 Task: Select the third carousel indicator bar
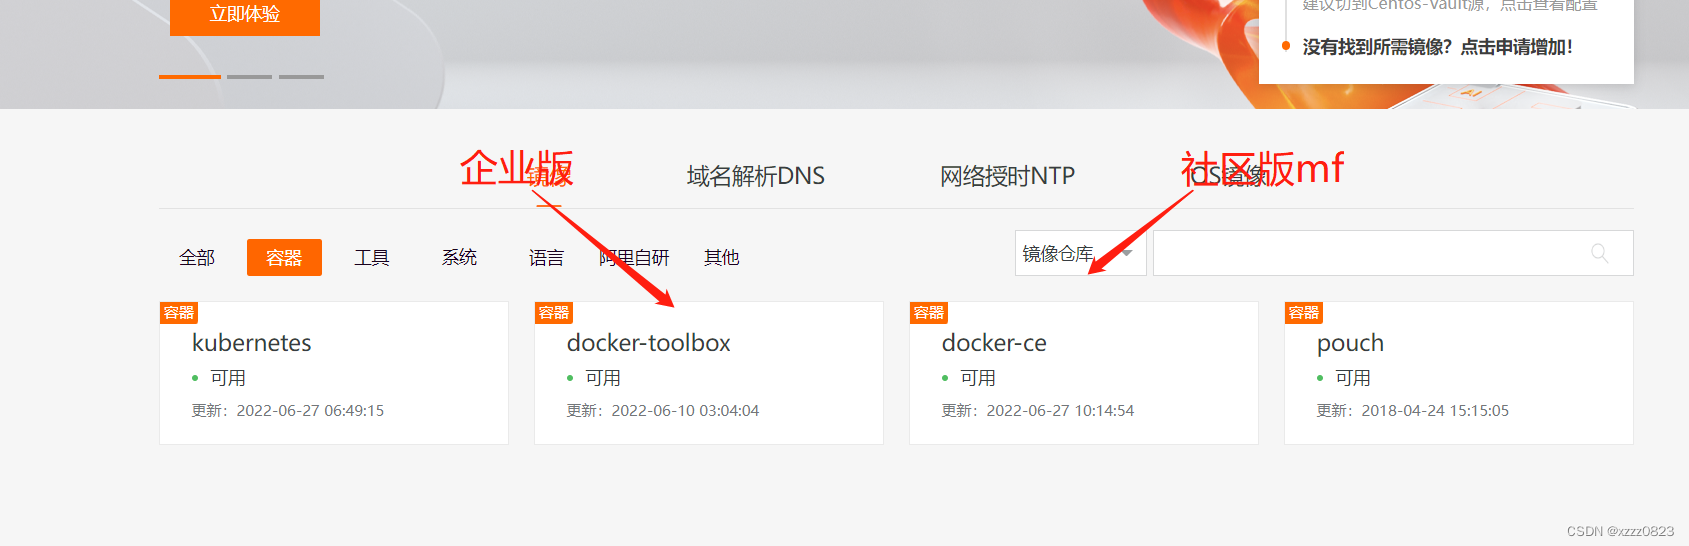[x=301, y=76]
